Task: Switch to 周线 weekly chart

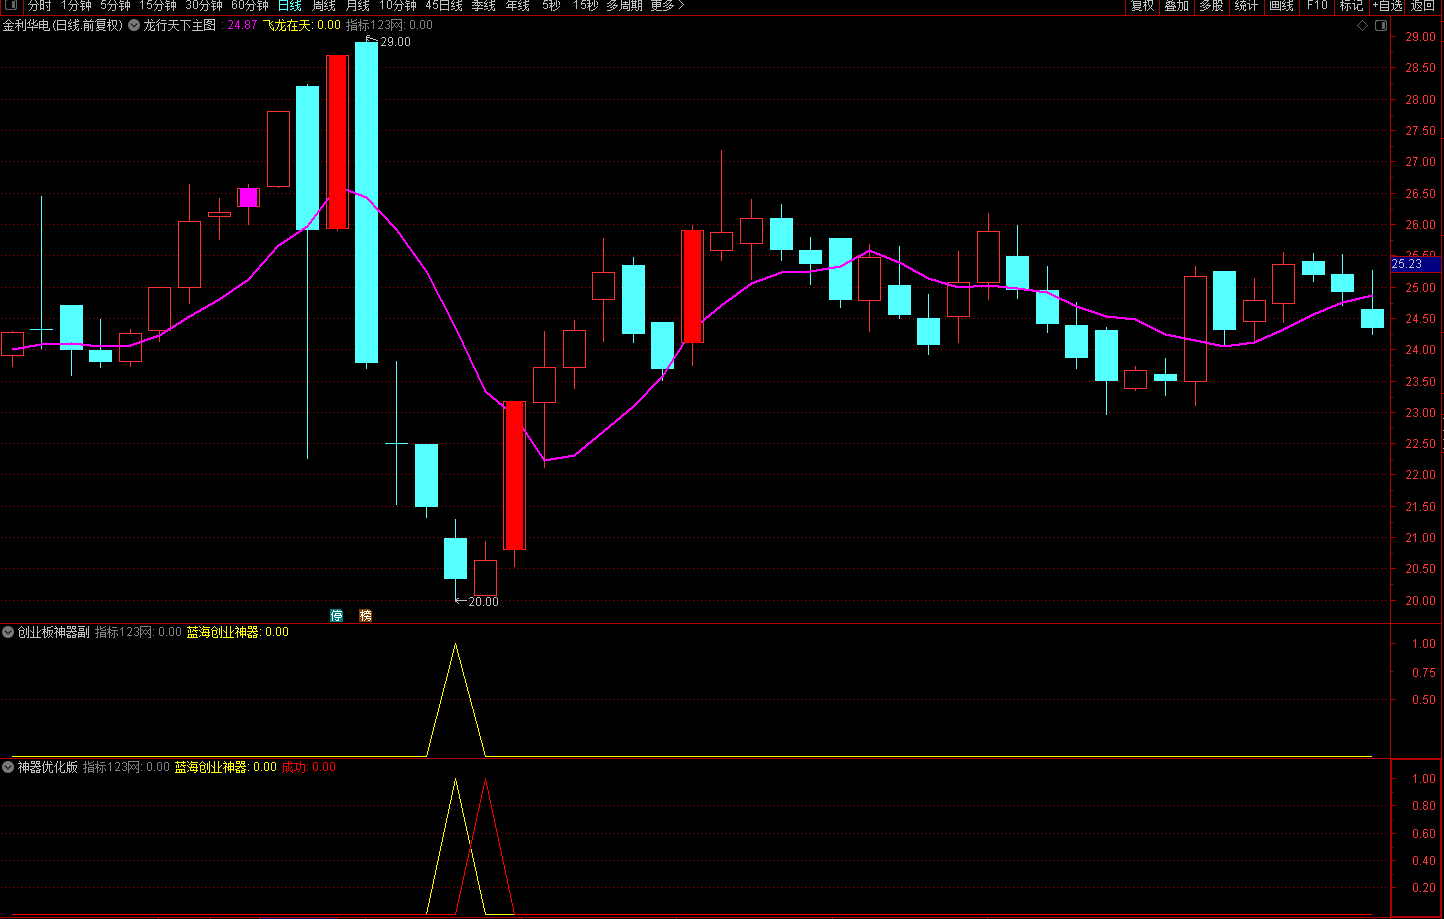Action: [x=323, y=6]
